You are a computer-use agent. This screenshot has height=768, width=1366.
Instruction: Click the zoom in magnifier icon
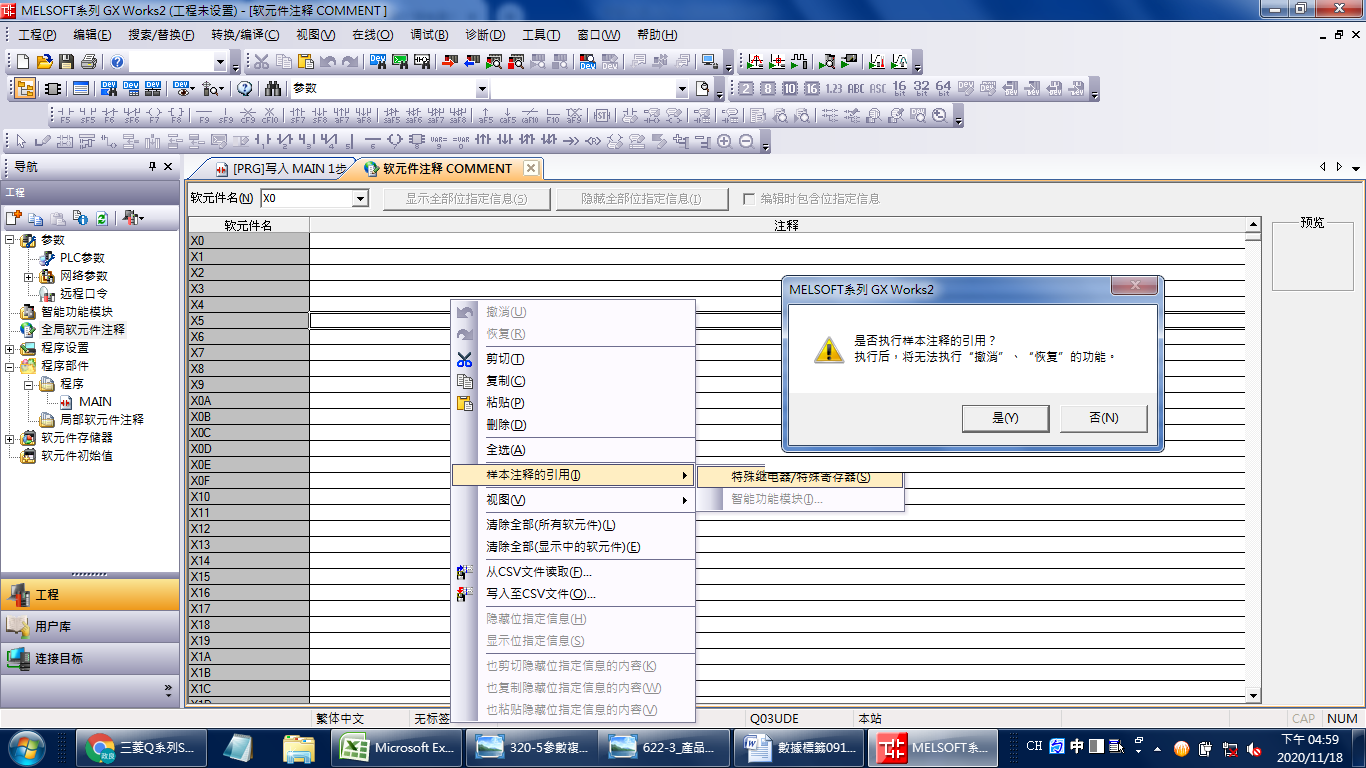pos(724,142)
